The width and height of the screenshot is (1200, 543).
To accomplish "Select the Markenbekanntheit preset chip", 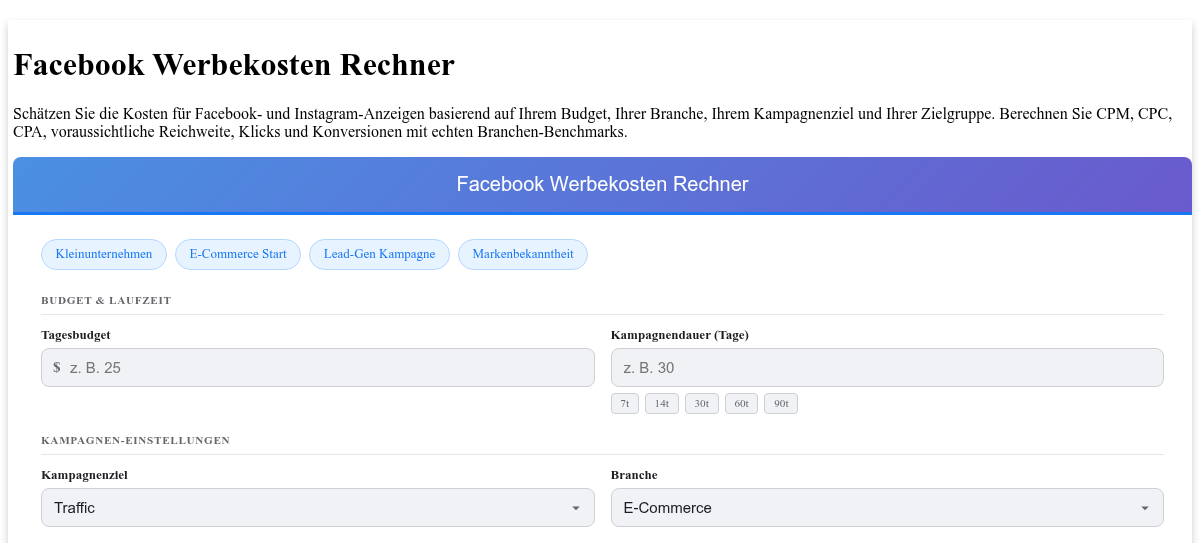I will 523,254.
